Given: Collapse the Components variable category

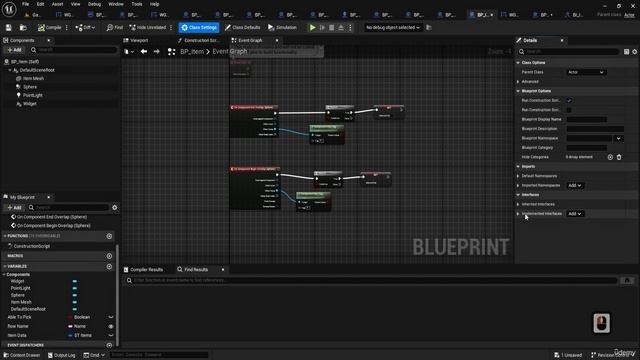Looking at the screenshot, I should [4, 275].
